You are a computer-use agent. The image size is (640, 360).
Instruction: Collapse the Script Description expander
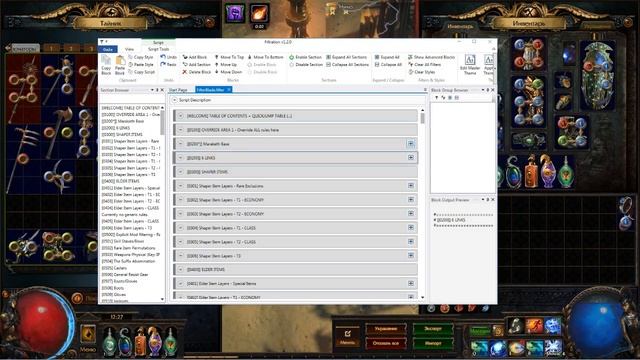point(174,100)
